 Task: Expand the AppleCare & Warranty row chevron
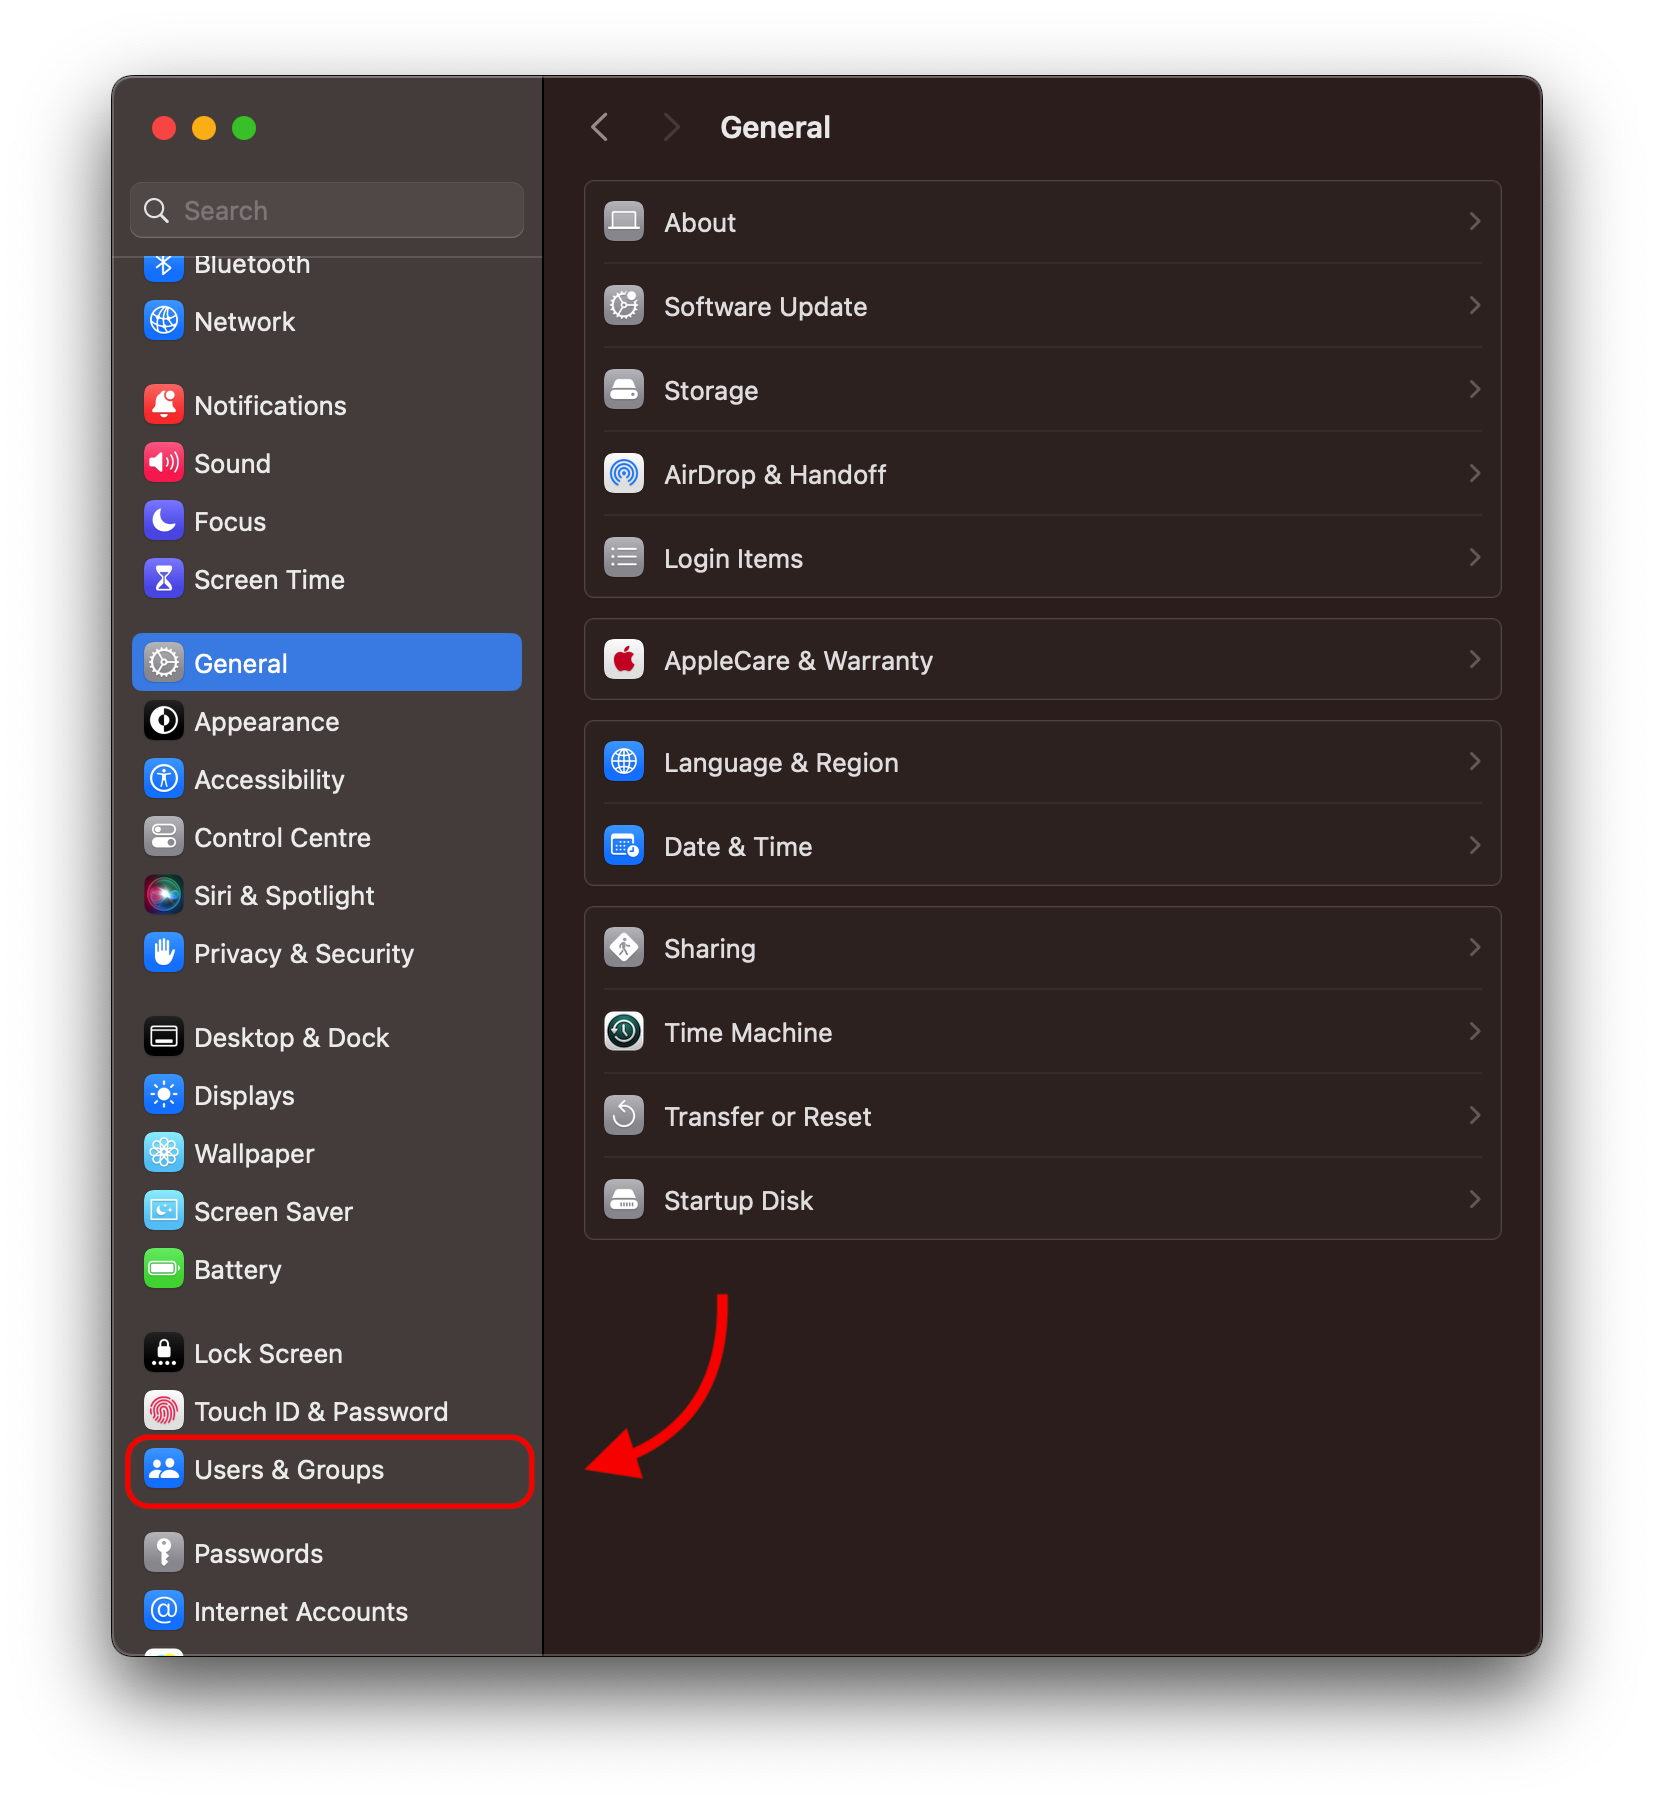[x=1475, y=659]
